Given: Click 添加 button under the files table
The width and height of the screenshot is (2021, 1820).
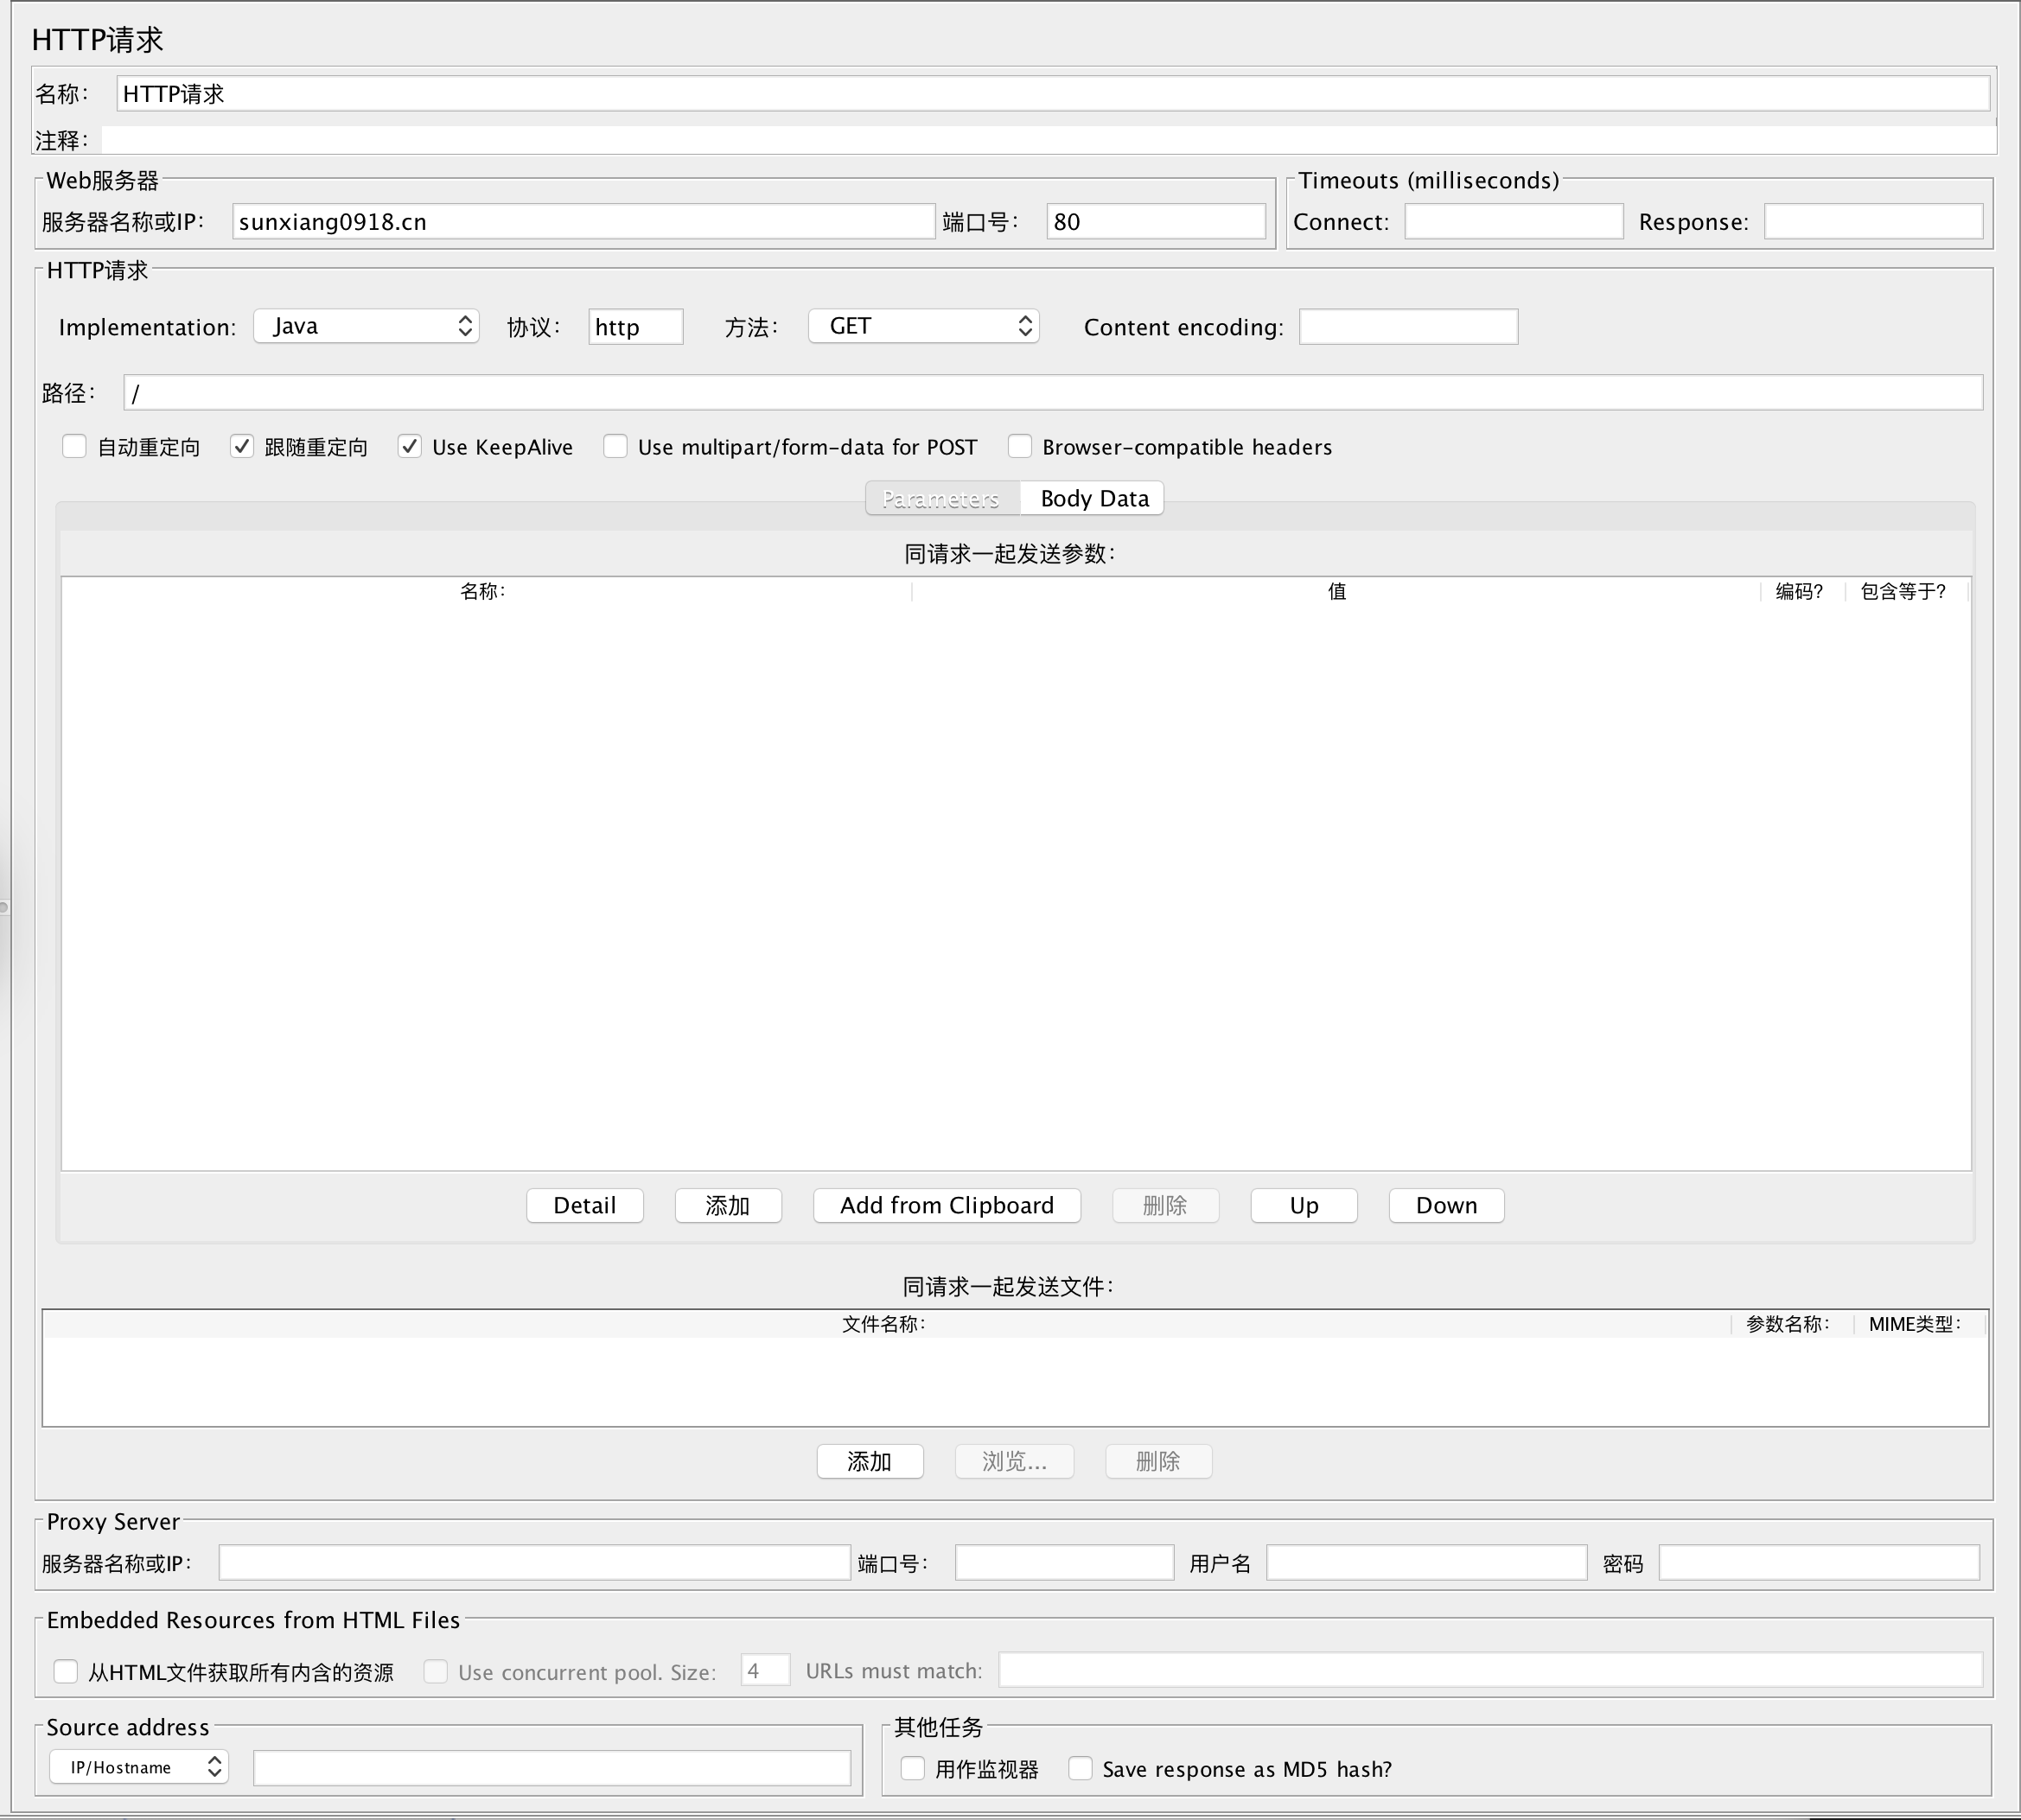Looking at the screenshot, I should point(869,1461).
